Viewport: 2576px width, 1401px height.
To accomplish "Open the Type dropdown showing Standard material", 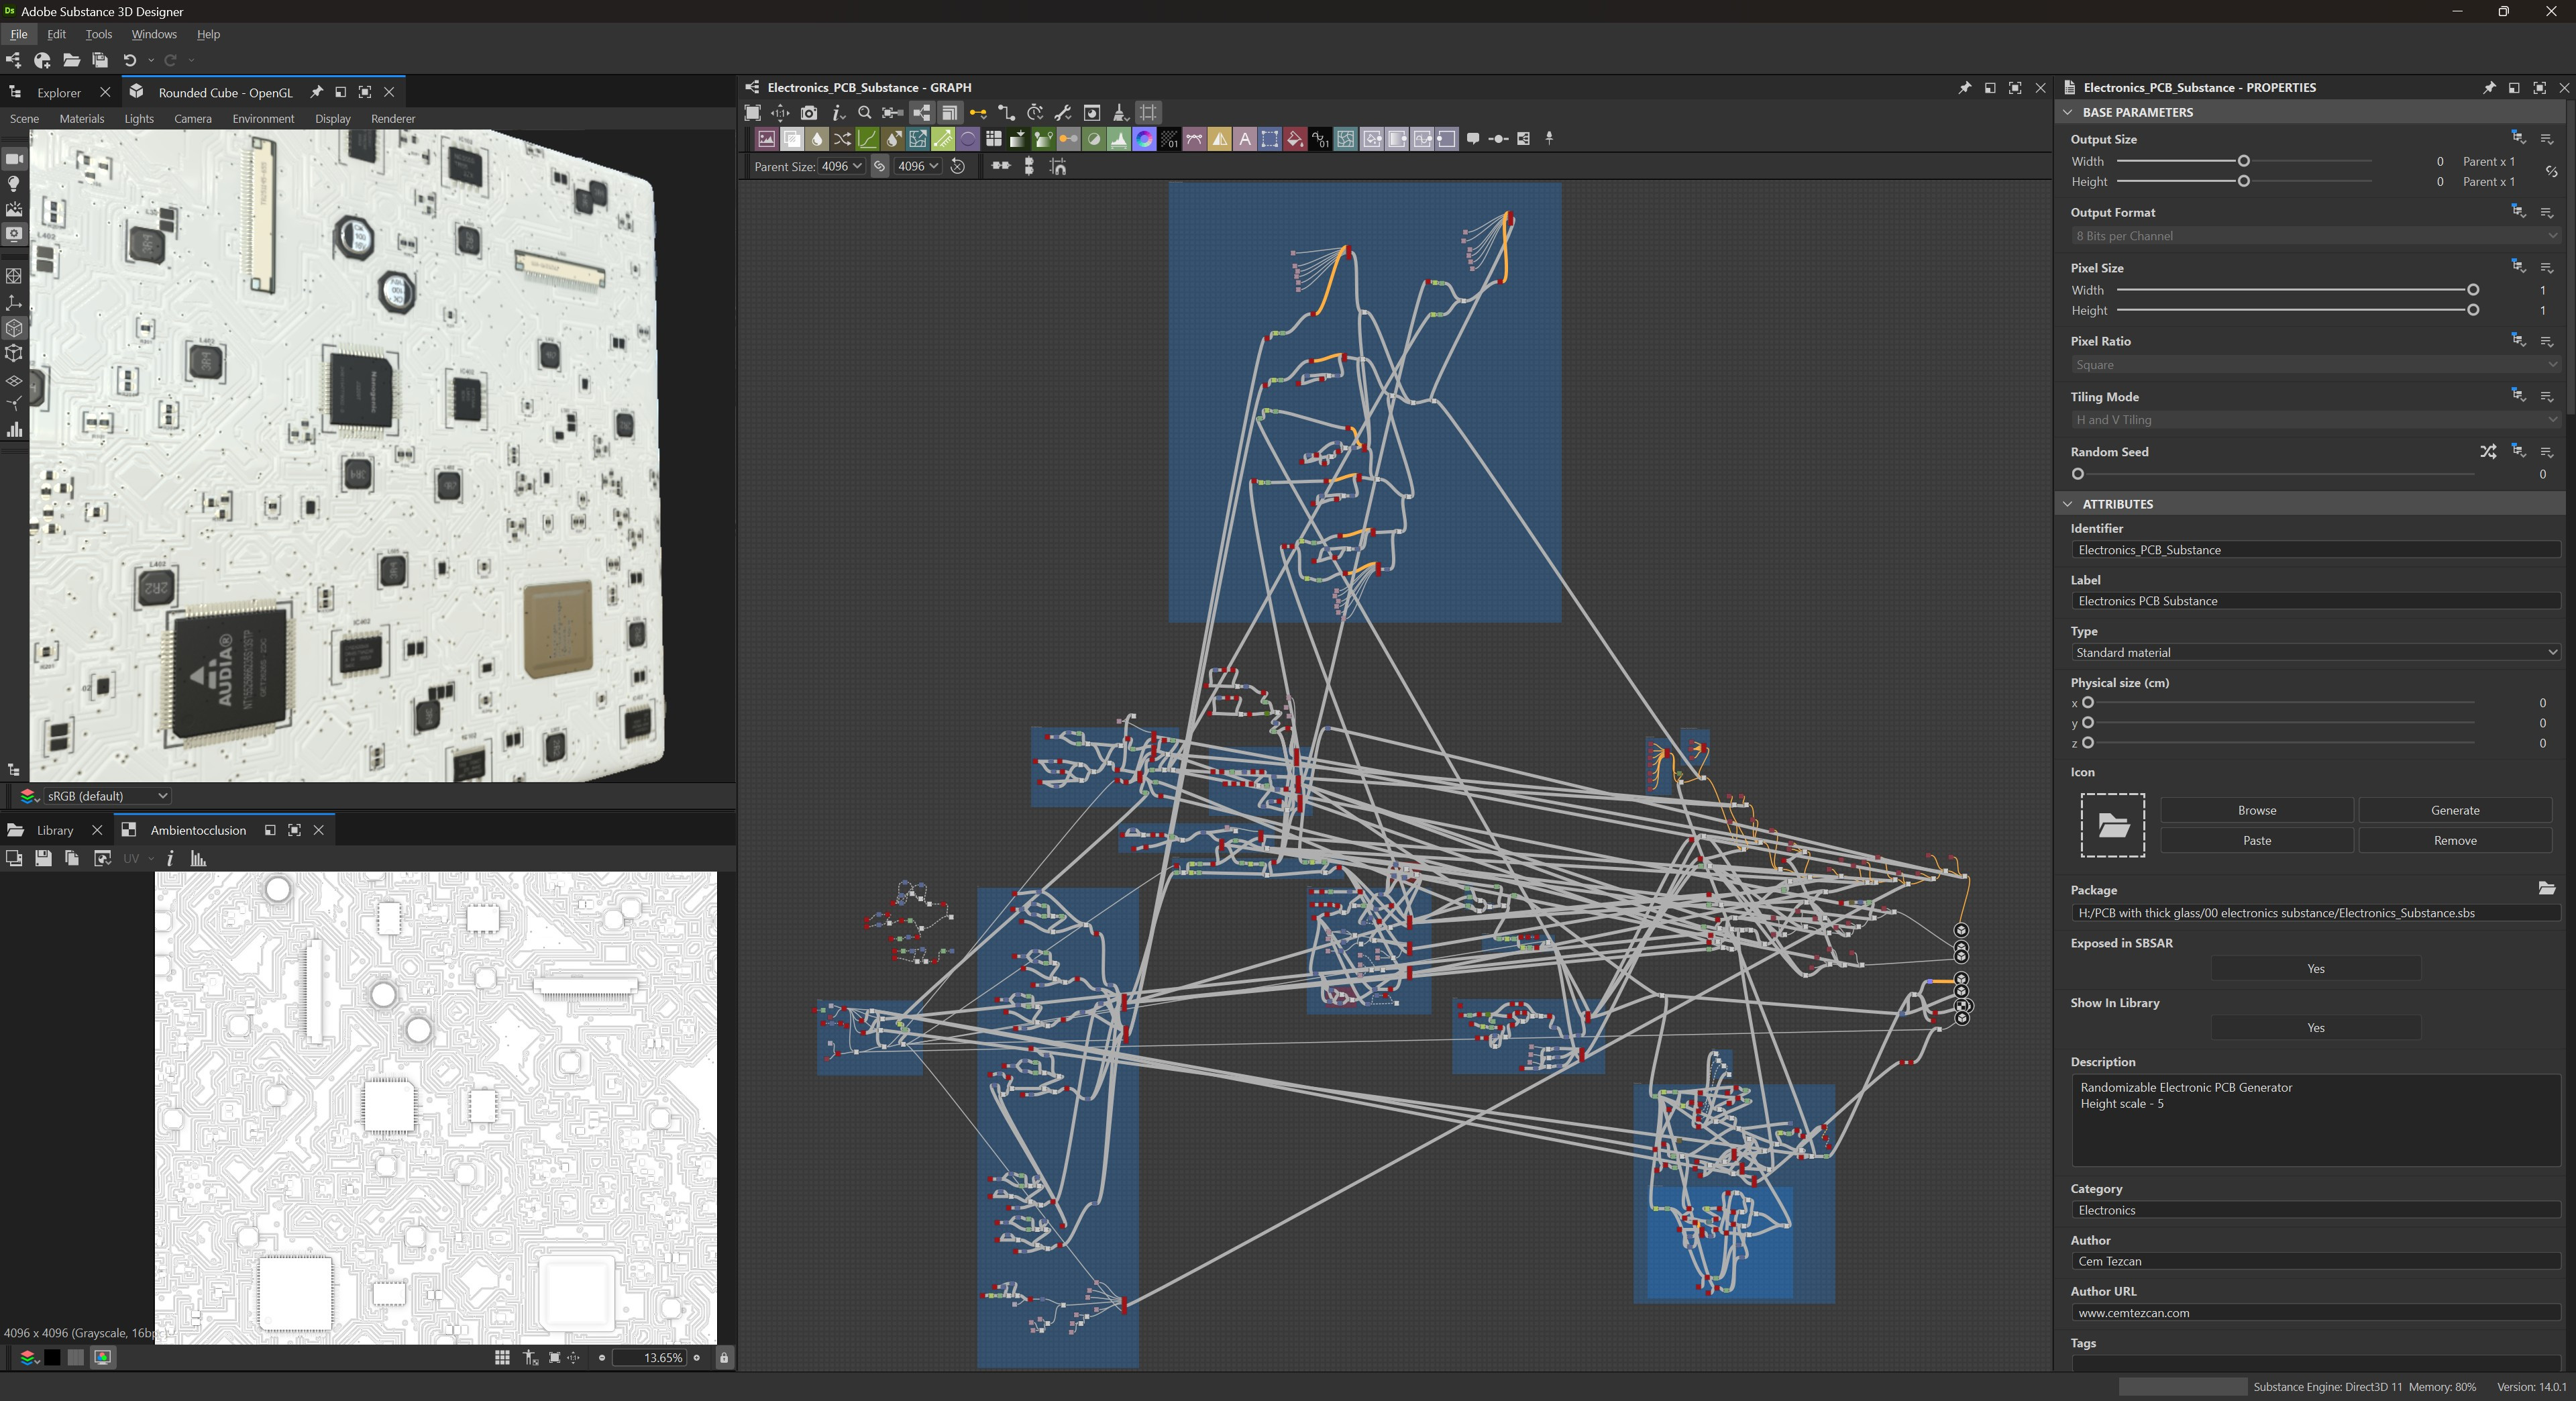I will (x=2315, y=652).
